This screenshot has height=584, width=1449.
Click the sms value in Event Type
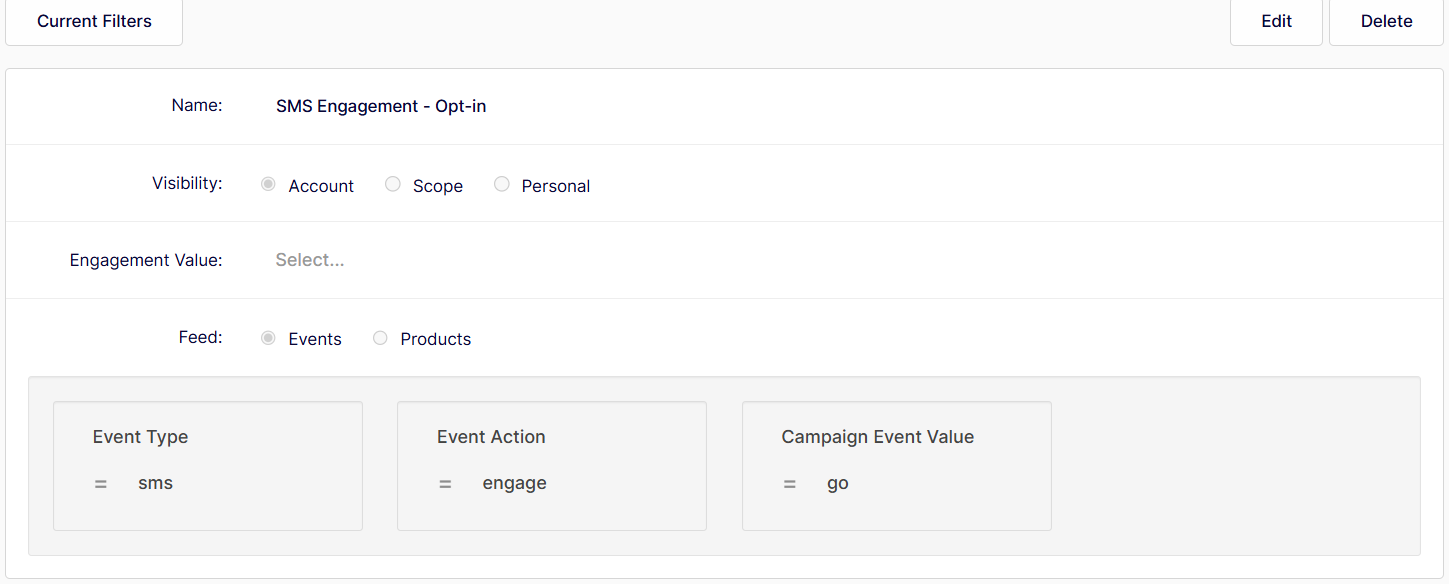coord(156,483)
